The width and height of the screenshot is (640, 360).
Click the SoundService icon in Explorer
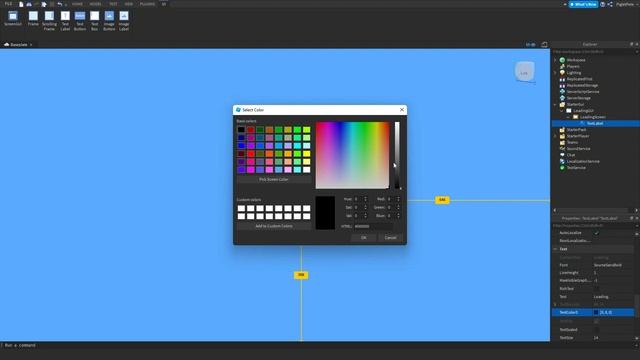pyautogui.click(x=562, y=149)
